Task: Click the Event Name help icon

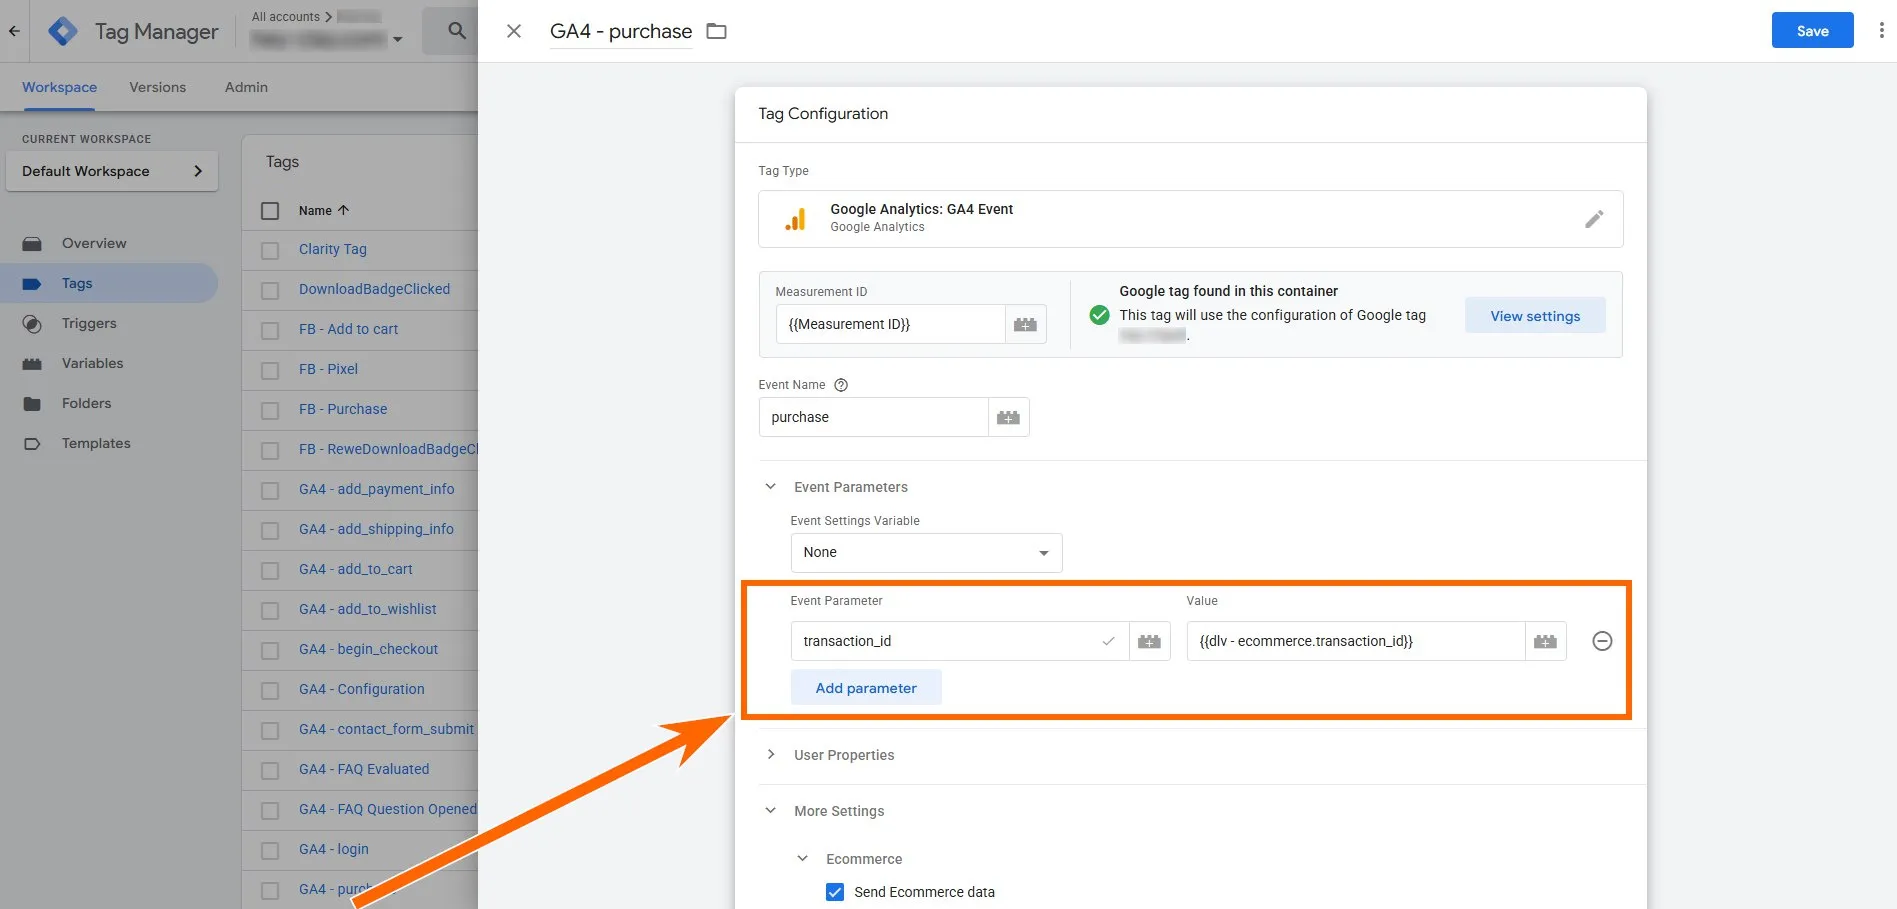Action: tap(841, 385)
